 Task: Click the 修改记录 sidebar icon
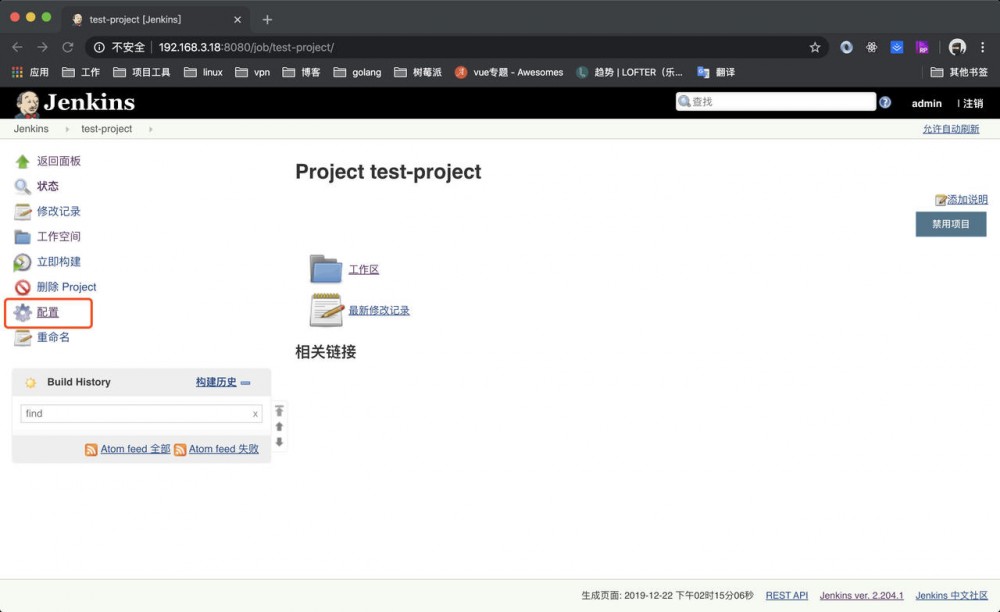click(22, 211)
